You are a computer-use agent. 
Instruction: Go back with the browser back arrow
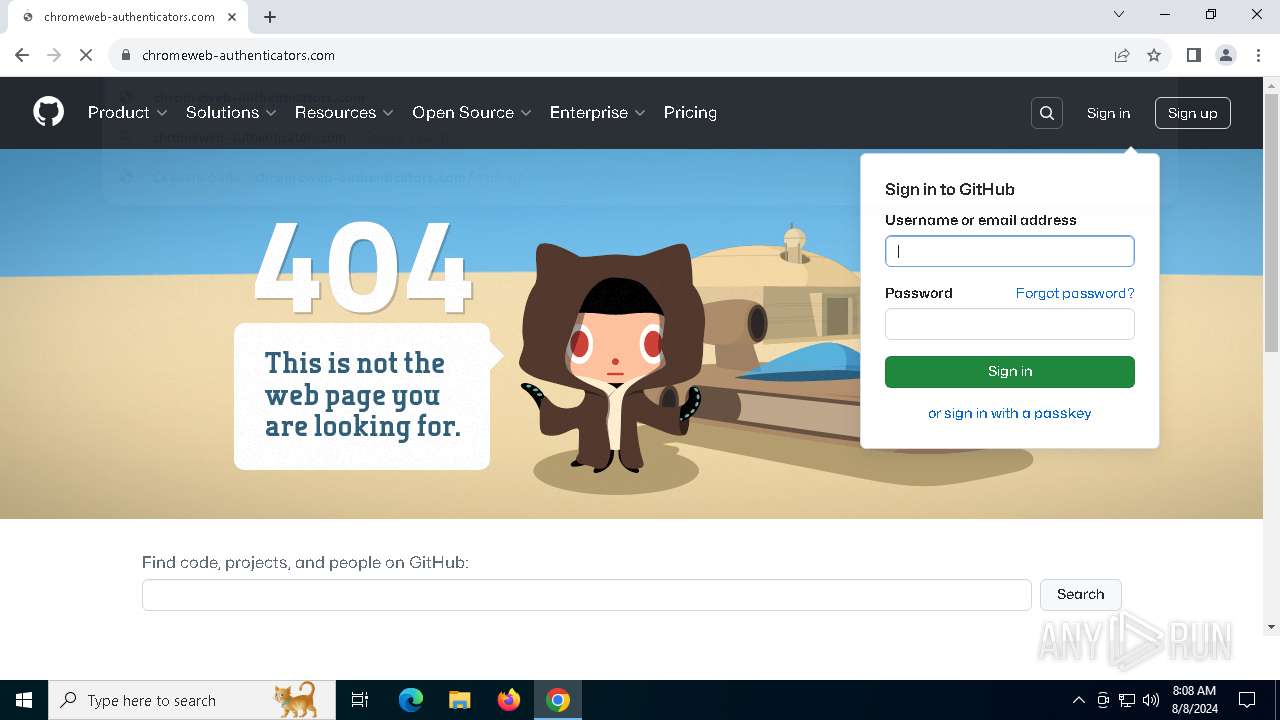click(22, 55)
